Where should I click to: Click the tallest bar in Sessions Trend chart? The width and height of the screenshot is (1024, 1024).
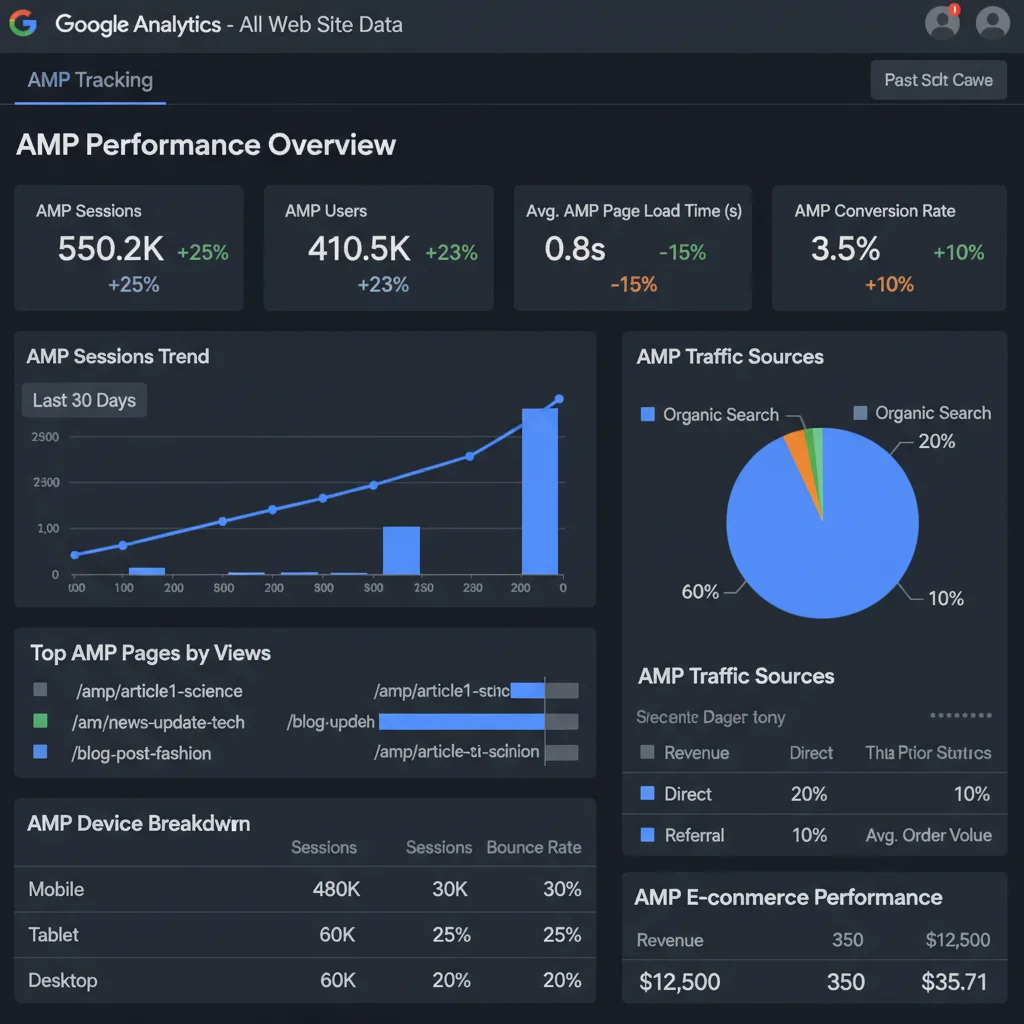539,491
